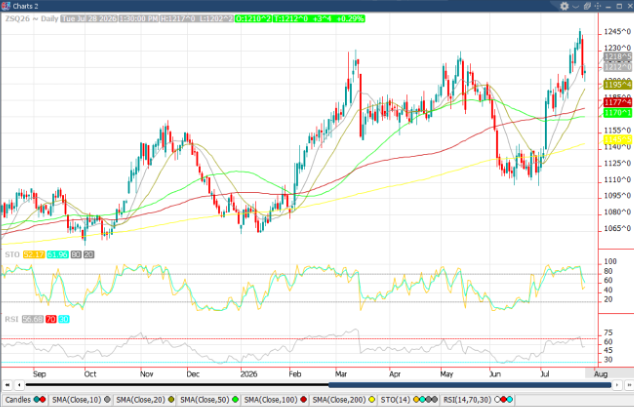Open SMA(Close,20) study settings

[x=145, y=400]
